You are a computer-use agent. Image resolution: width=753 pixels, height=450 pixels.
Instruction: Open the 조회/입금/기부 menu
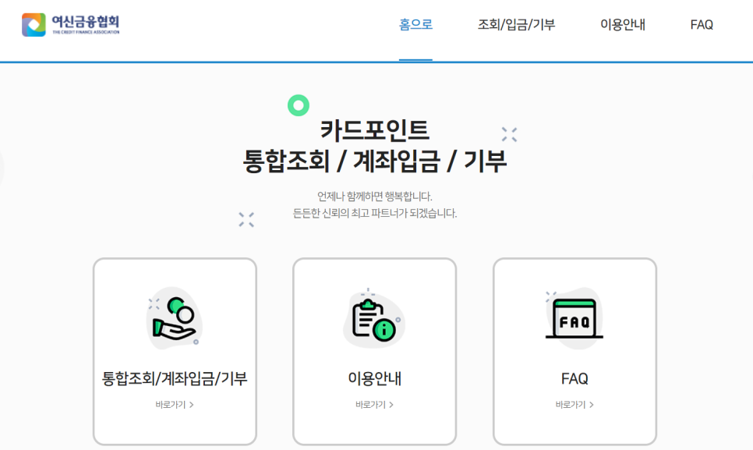pyautogui.click(x=516, y=24)
